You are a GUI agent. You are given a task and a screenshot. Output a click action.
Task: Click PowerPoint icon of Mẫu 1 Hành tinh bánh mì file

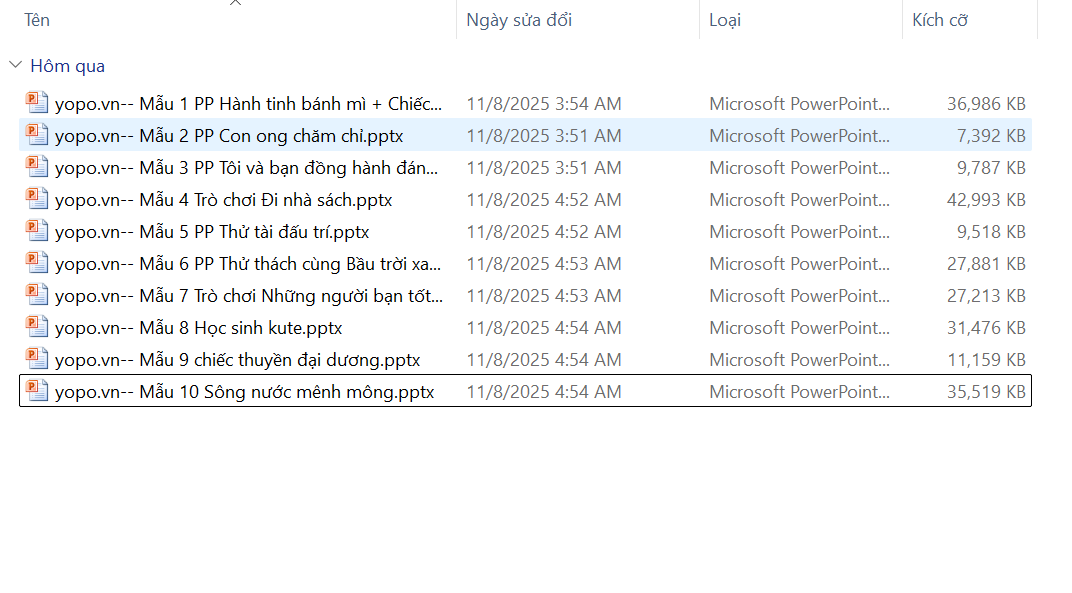coord(37,103)
